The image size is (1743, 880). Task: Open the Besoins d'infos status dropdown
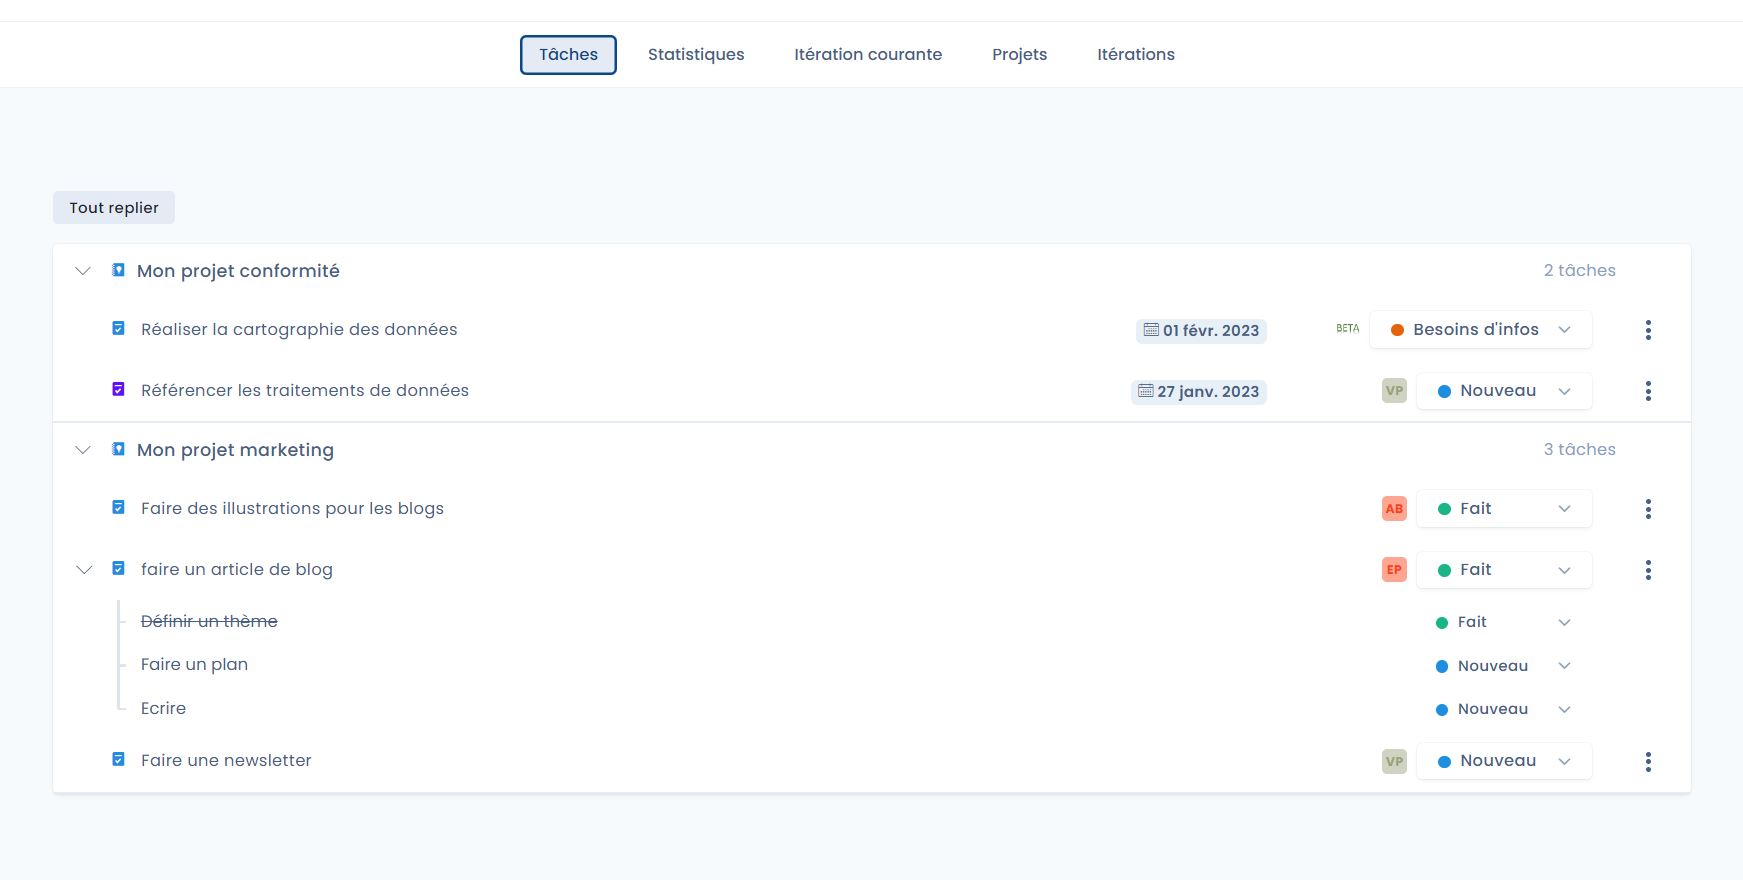1480,330
